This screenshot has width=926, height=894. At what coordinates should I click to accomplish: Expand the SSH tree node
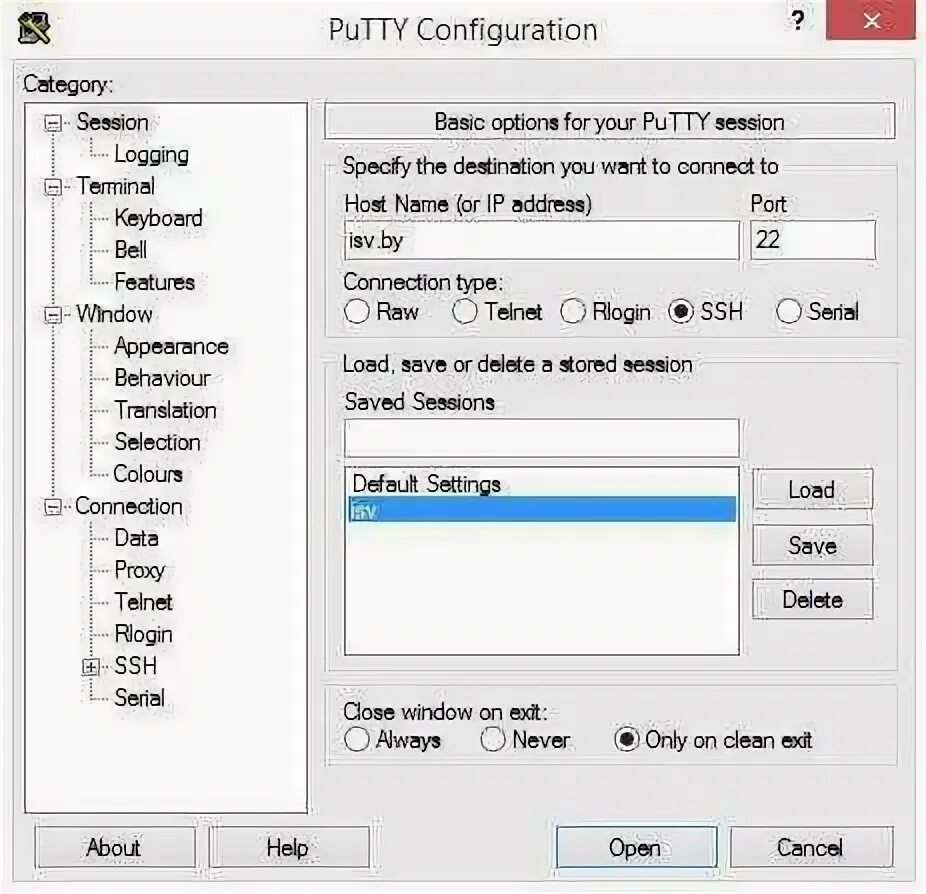(x=90, y=667)
